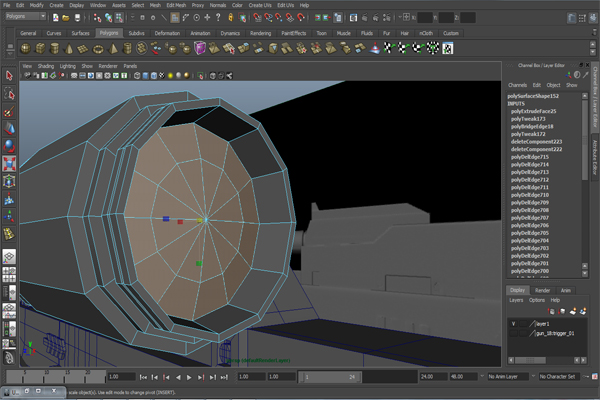Move selected layer up in list
The height and width of the screenshot is (400, 600).
tap(551, 312)
